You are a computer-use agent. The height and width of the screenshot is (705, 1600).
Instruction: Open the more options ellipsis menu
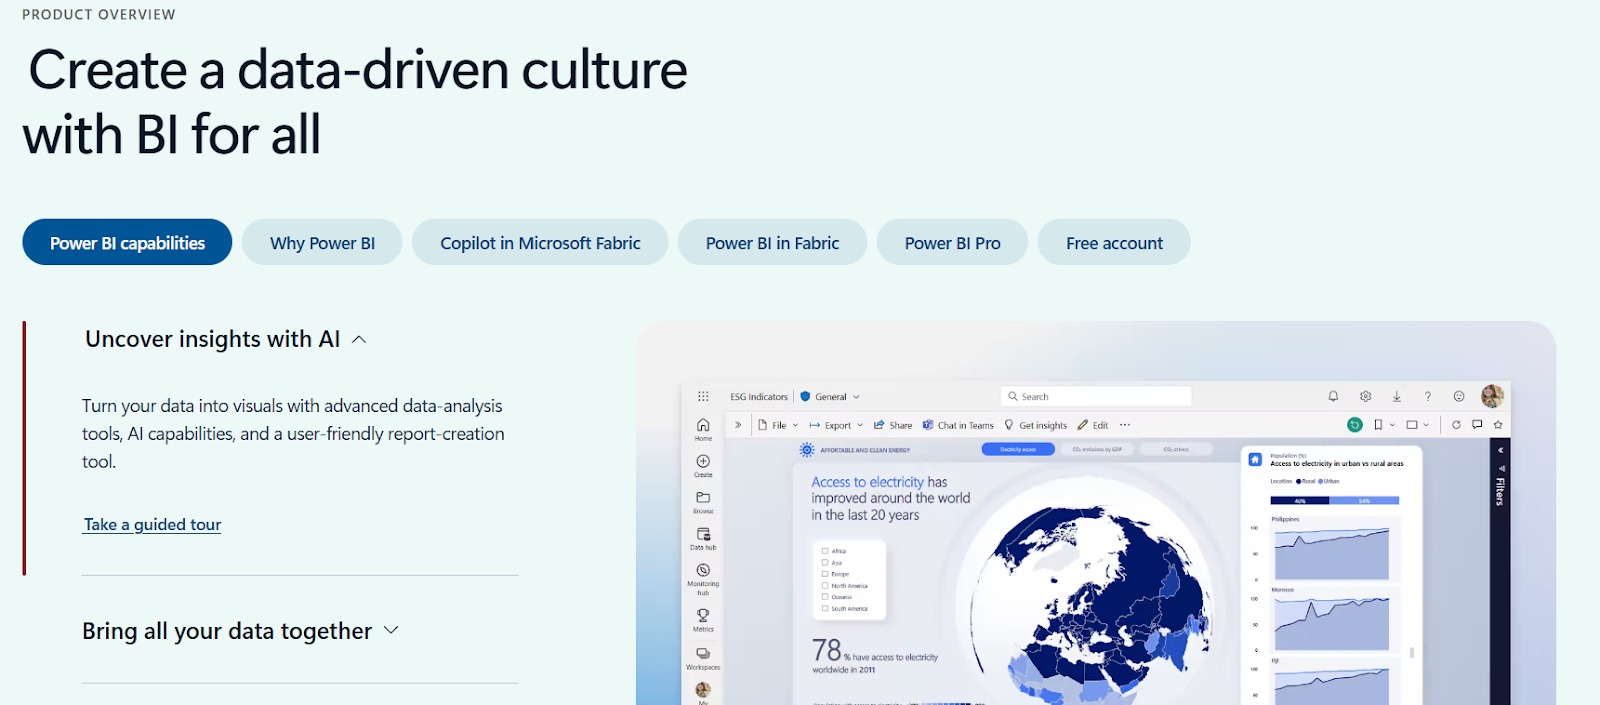point(1125,425)
